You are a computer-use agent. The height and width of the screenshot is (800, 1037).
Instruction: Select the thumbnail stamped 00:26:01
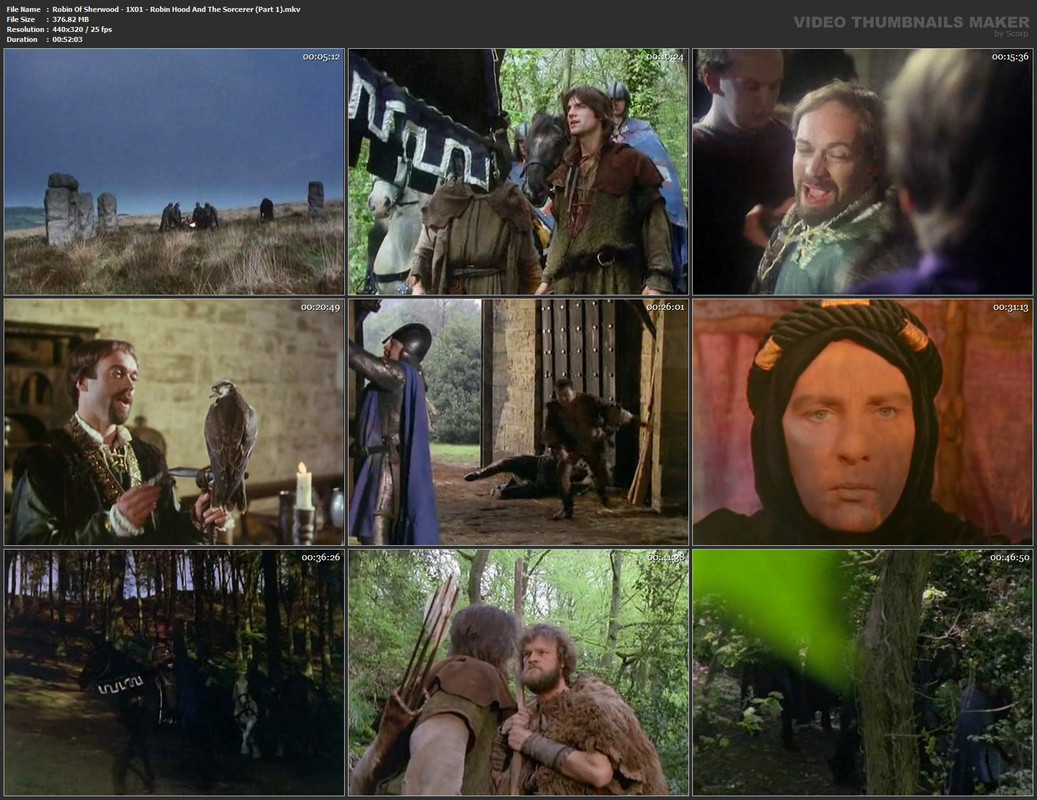(x=518, y=422)
